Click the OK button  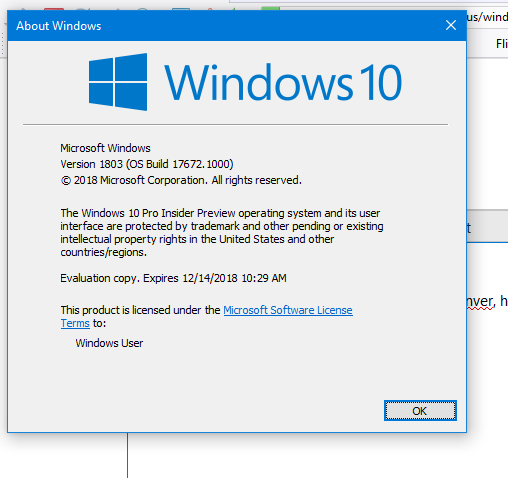(x=420, y=411)
